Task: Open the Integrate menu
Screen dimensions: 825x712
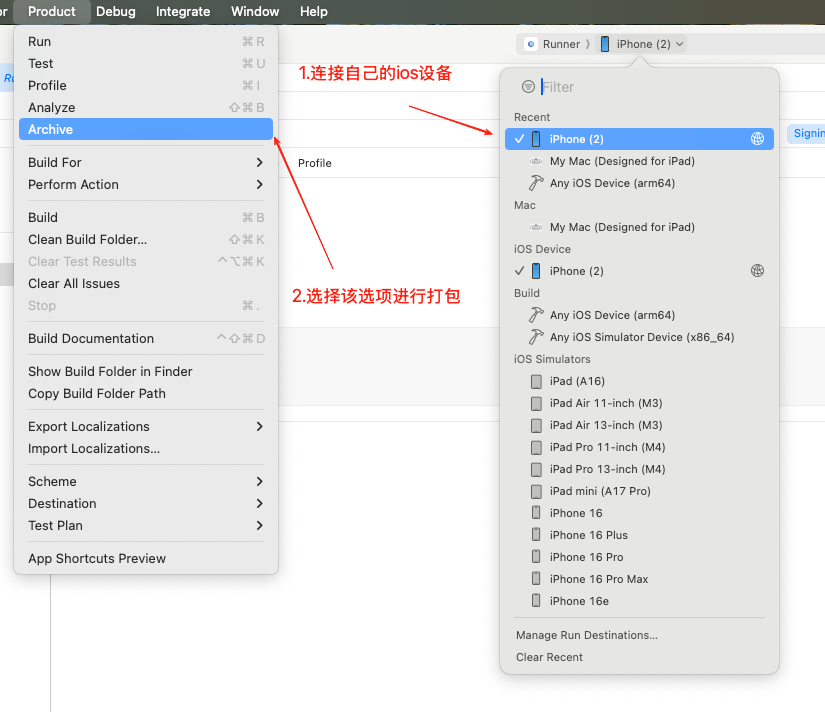Action: click(x=183, y=11)
